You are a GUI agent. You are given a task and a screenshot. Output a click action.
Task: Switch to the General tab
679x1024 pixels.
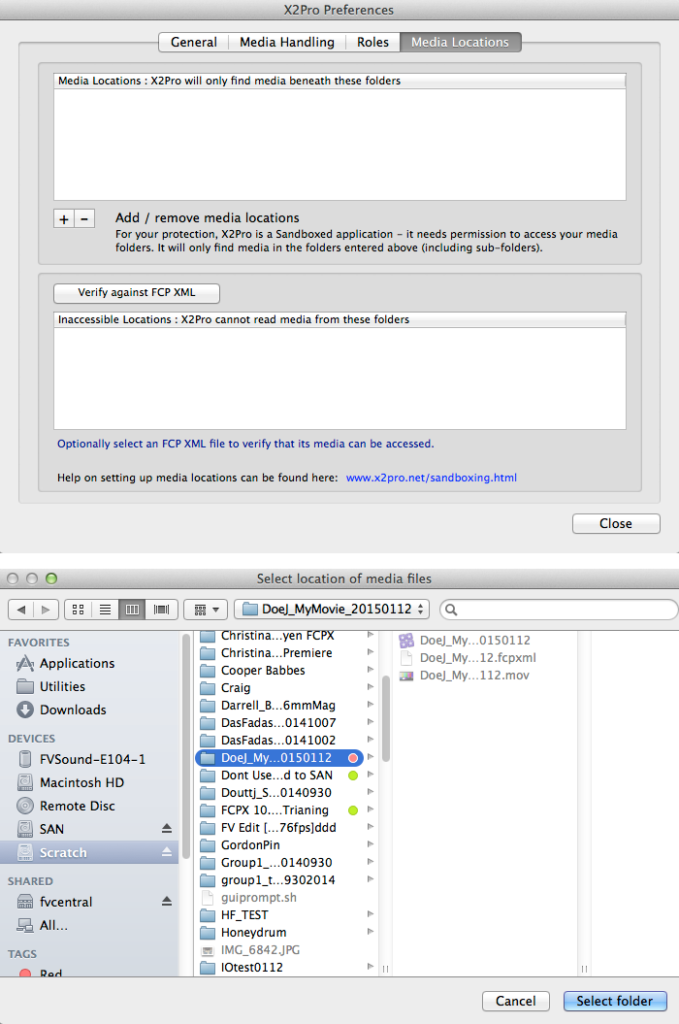(193, 42)
